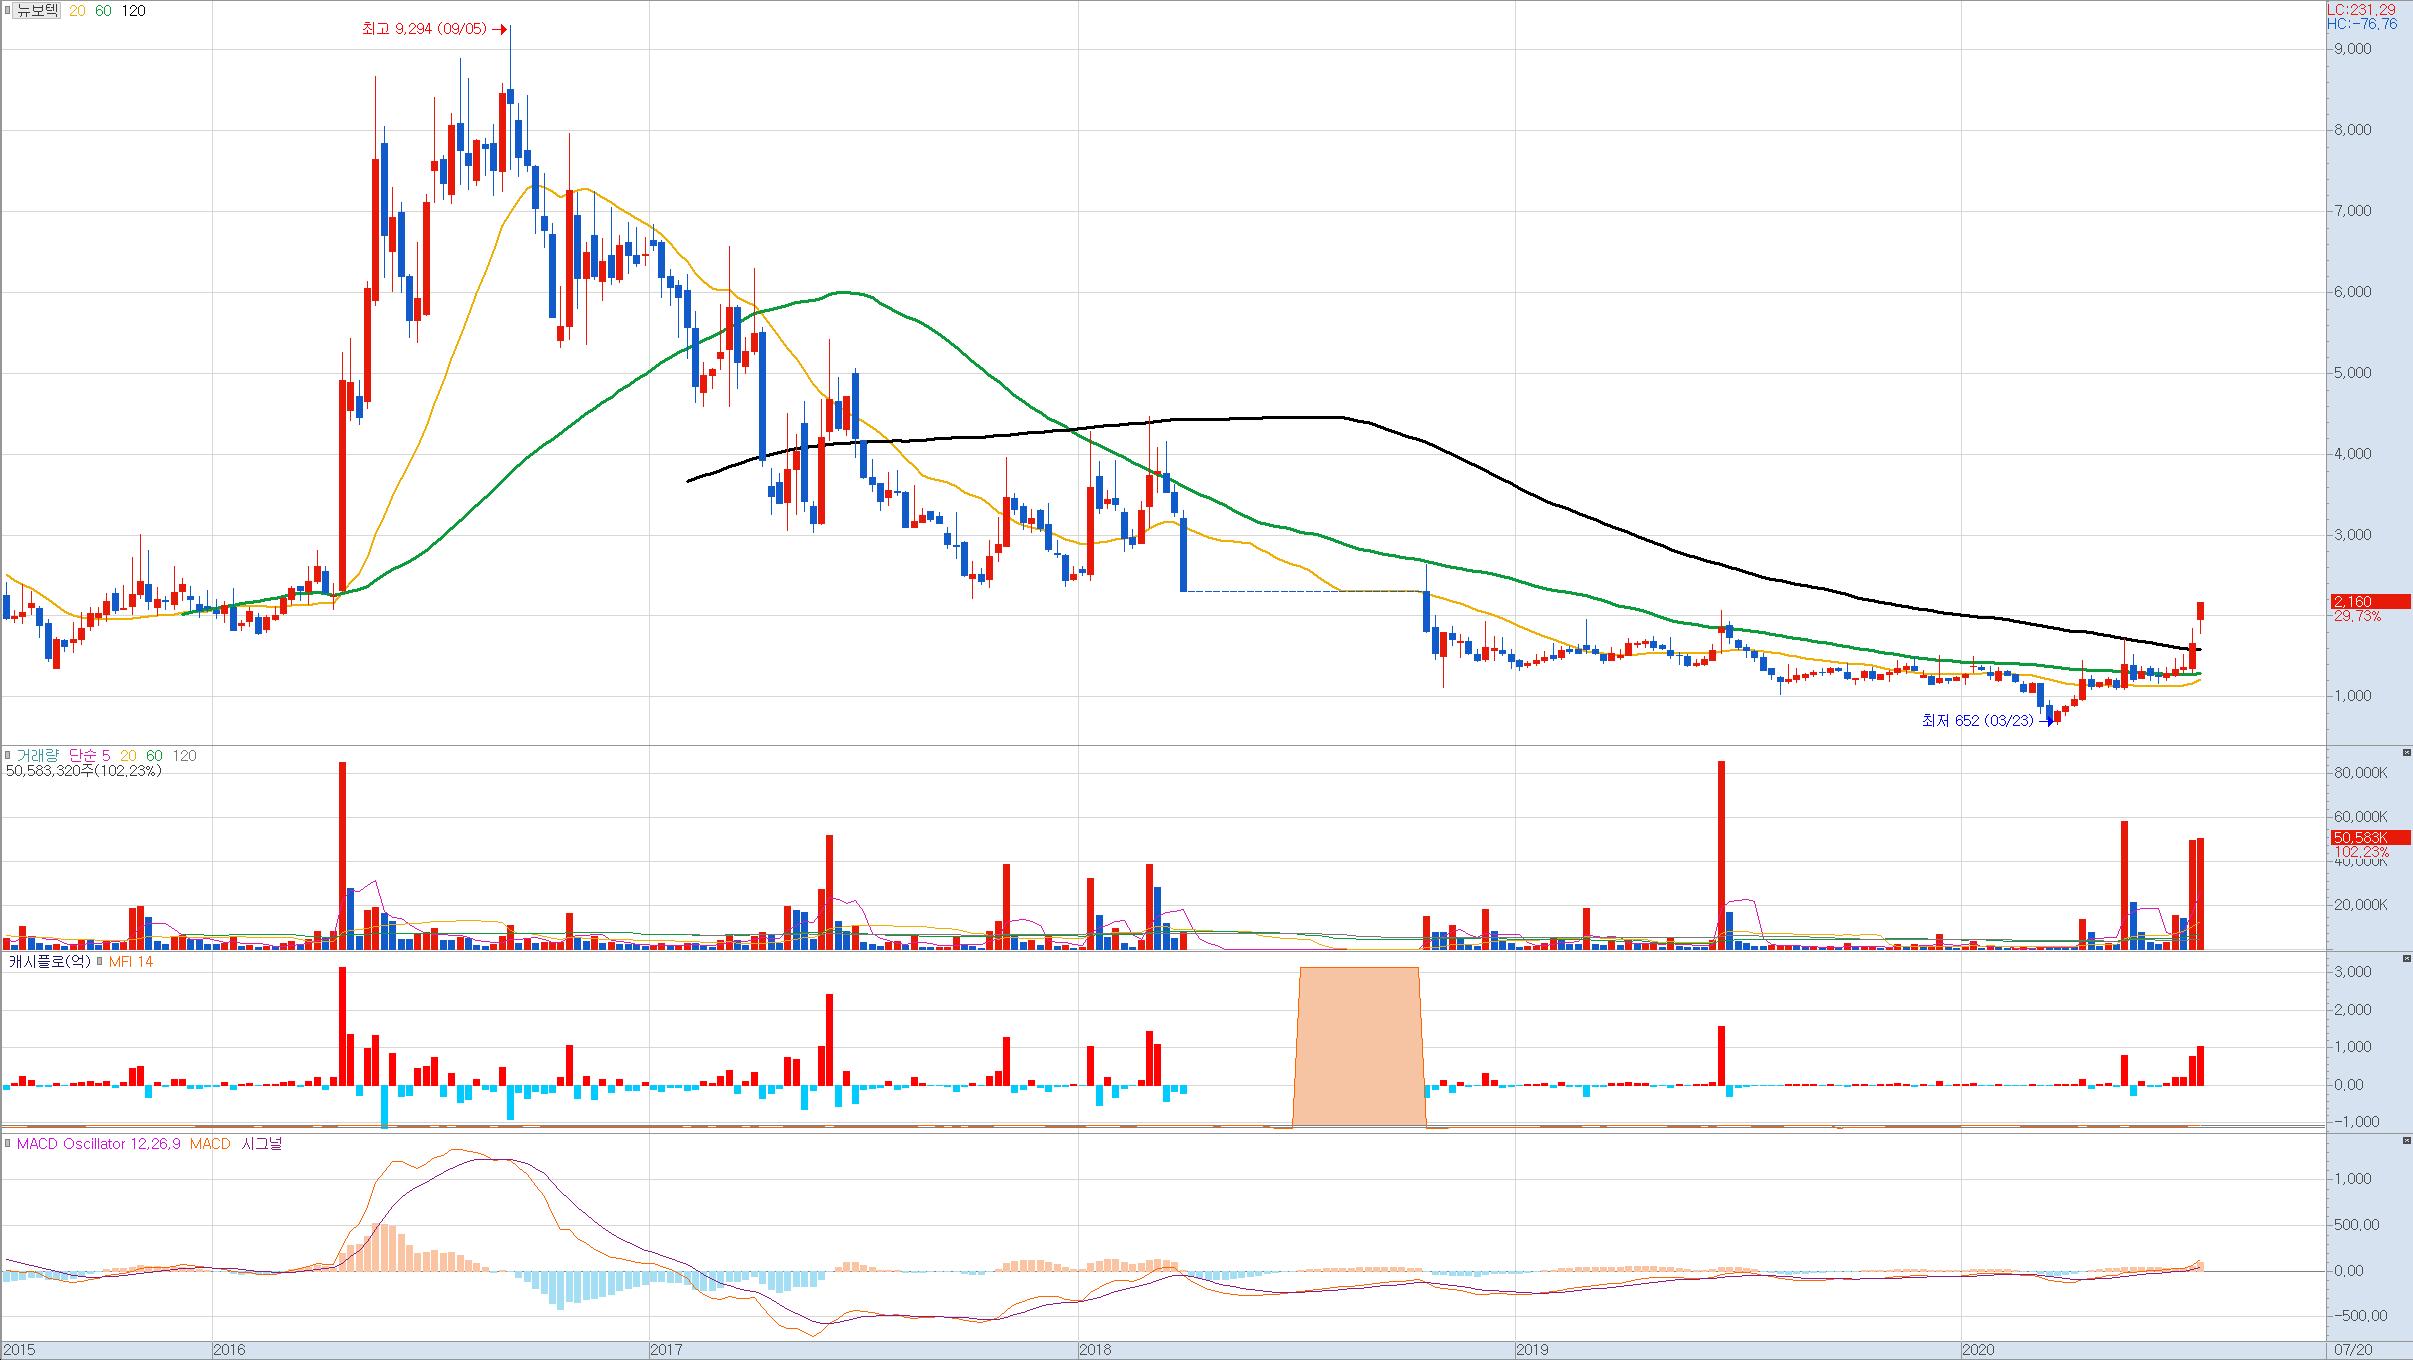Close the volume panel with X icon

point(2406,752)
